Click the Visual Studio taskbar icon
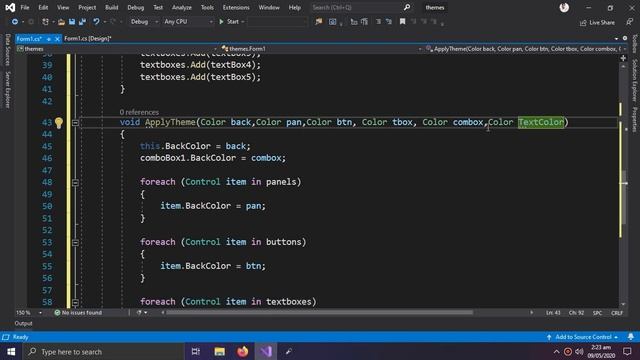The height and width of the screenshot is (360, 640). 266,351
